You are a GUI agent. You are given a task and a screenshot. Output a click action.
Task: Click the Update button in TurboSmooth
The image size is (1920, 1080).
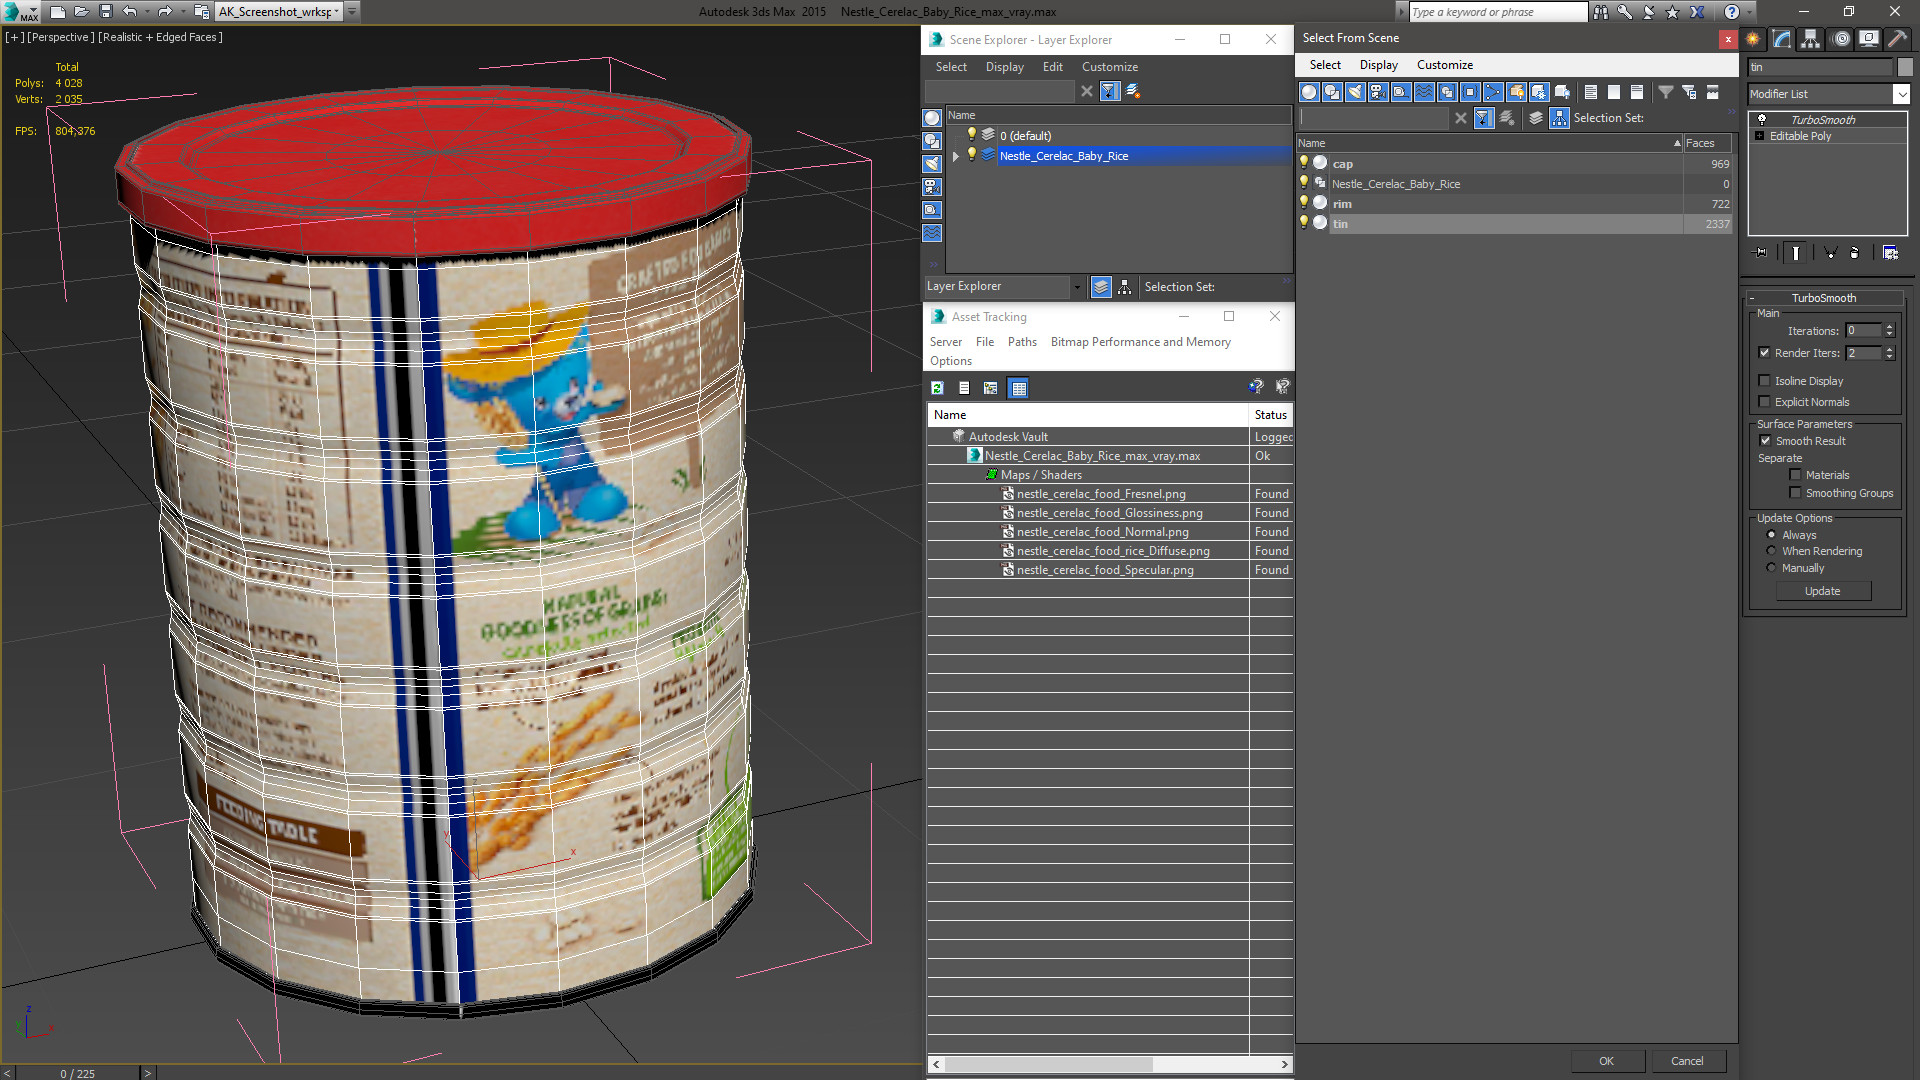[1822, 591]
